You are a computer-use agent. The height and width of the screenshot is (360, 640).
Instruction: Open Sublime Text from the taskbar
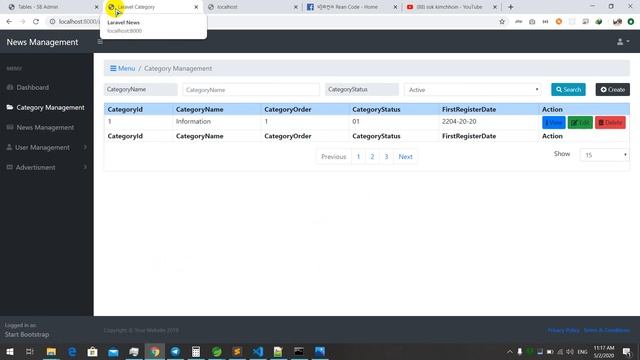point(237,351)
